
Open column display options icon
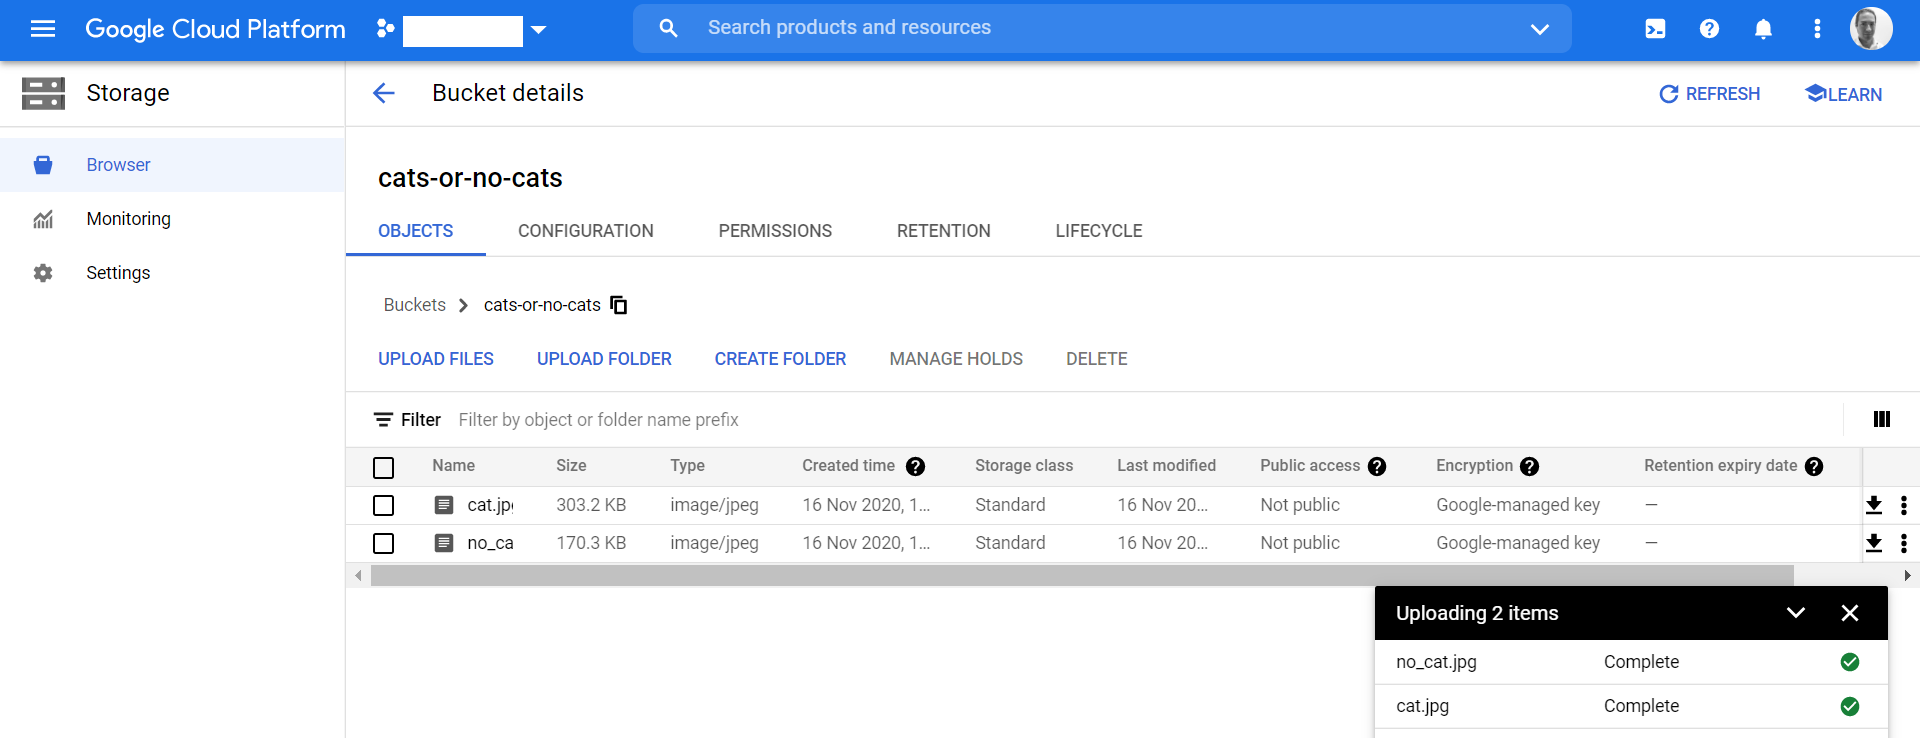[1881, 419]
